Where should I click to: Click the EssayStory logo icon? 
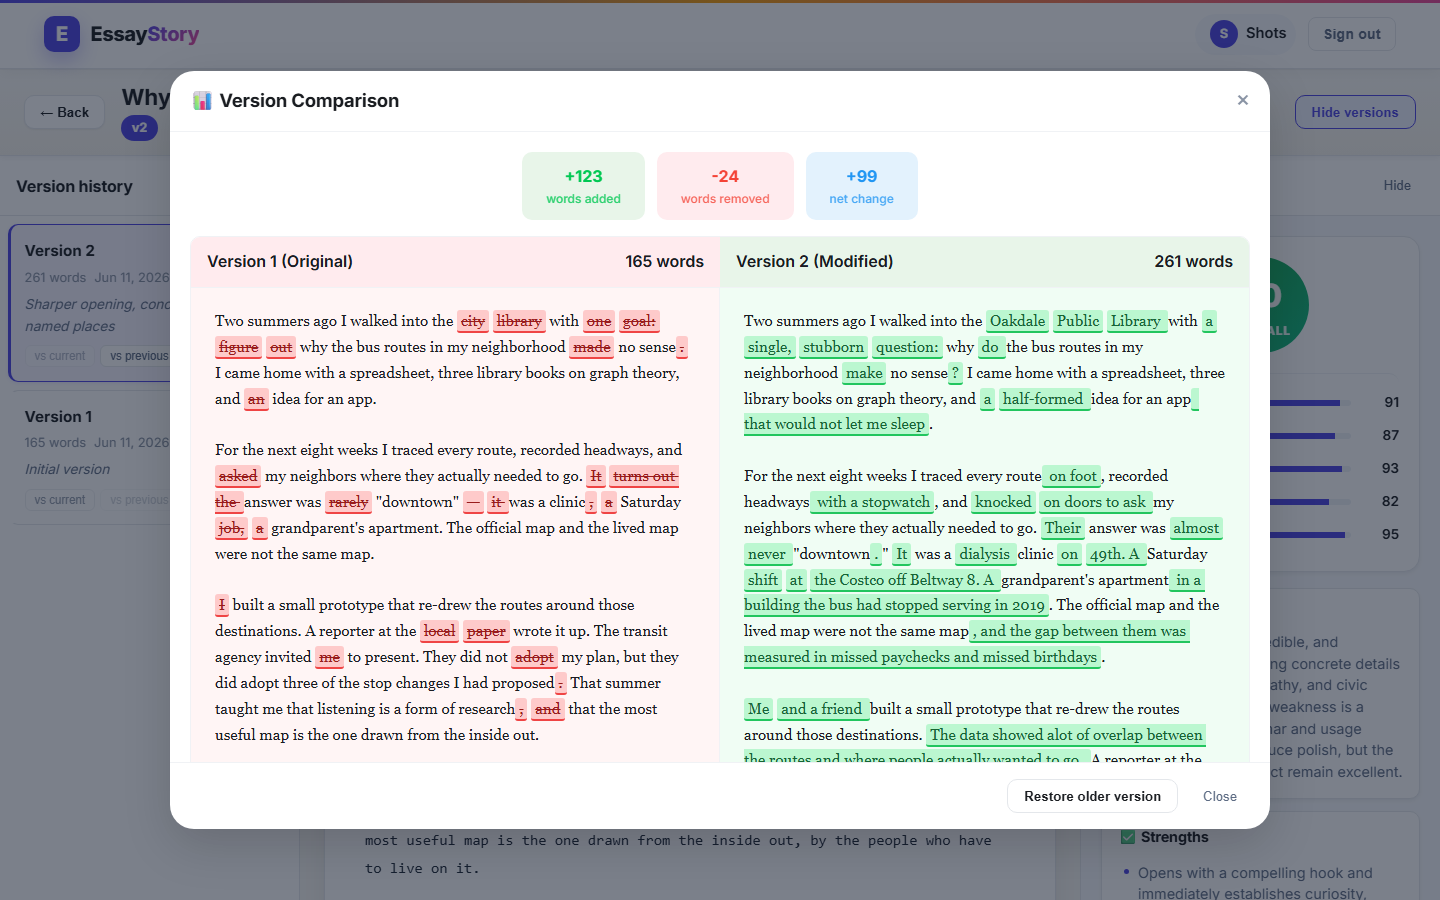pyautogui.click(x=62, y=34)
